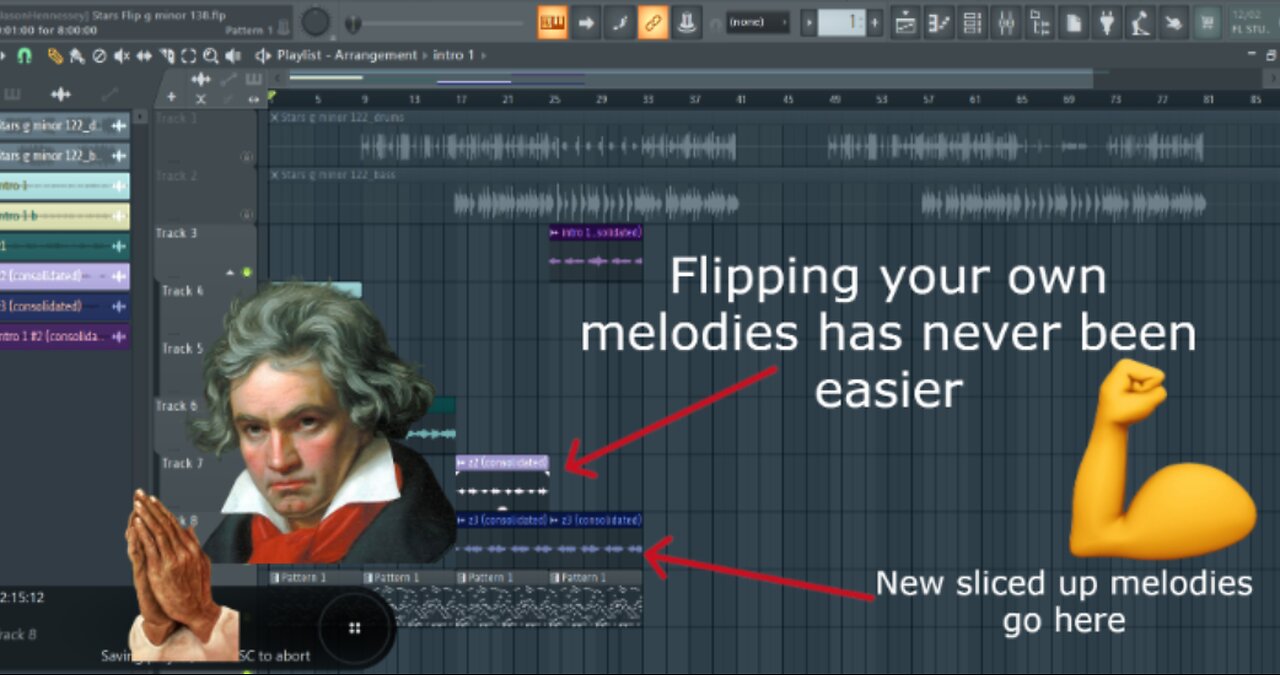Click the X icon above track headers
Viewport: 1280px width, 675px height.
point(200,98)
